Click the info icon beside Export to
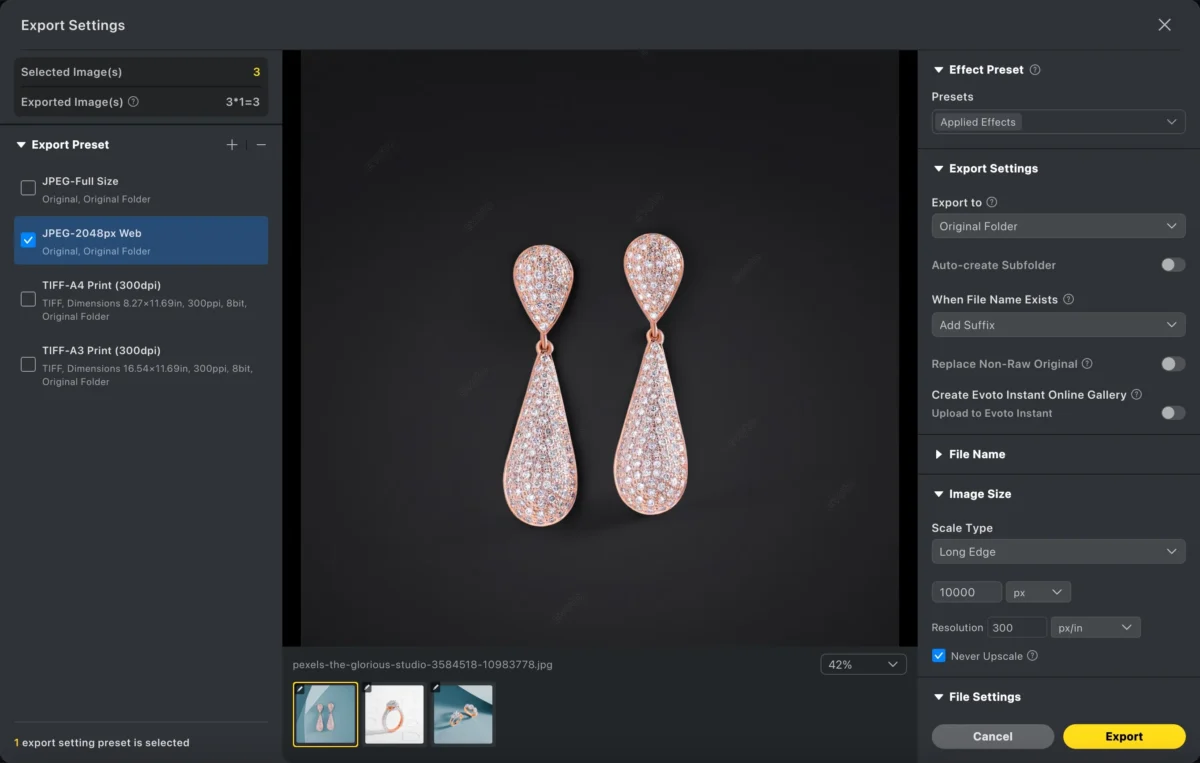1200x763 pixels. [992, 202]
